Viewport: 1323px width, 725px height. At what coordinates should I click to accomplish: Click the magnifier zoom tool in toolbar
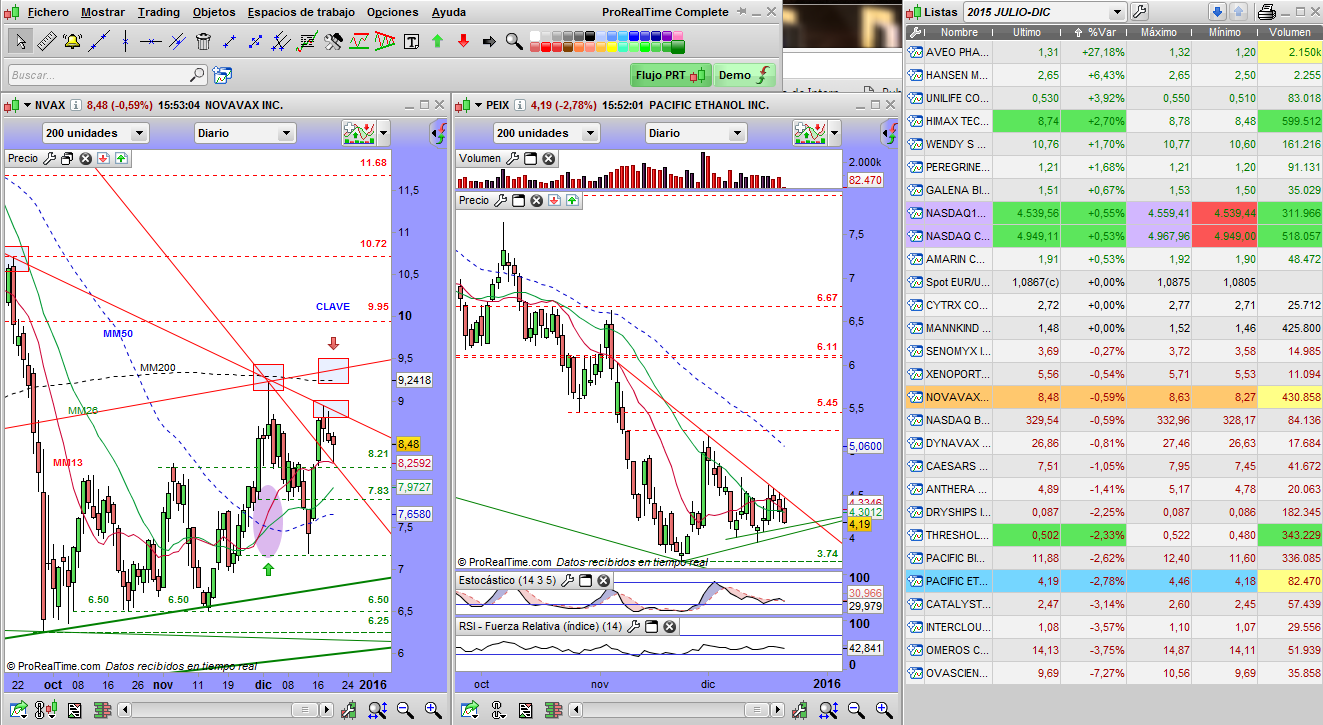[x=514, y=42]
